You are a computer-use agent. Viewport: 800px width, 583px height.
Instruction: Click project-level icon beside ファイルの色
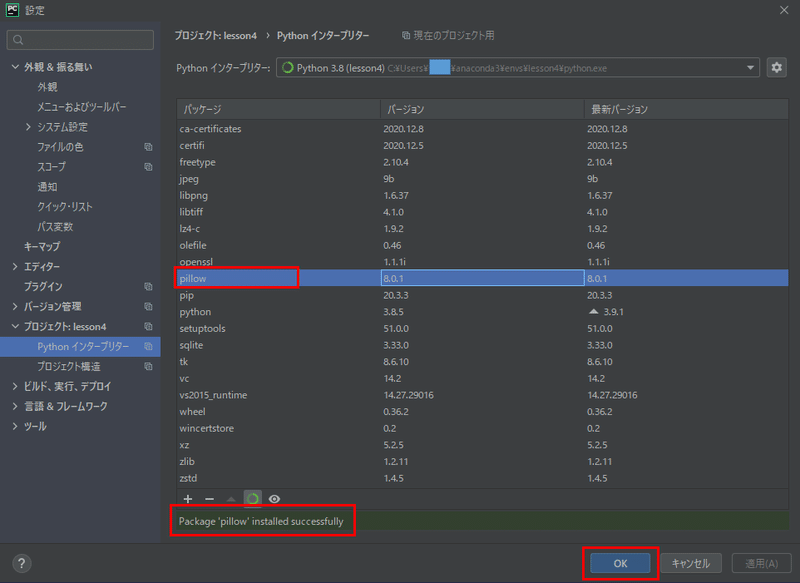coord(148,147)
